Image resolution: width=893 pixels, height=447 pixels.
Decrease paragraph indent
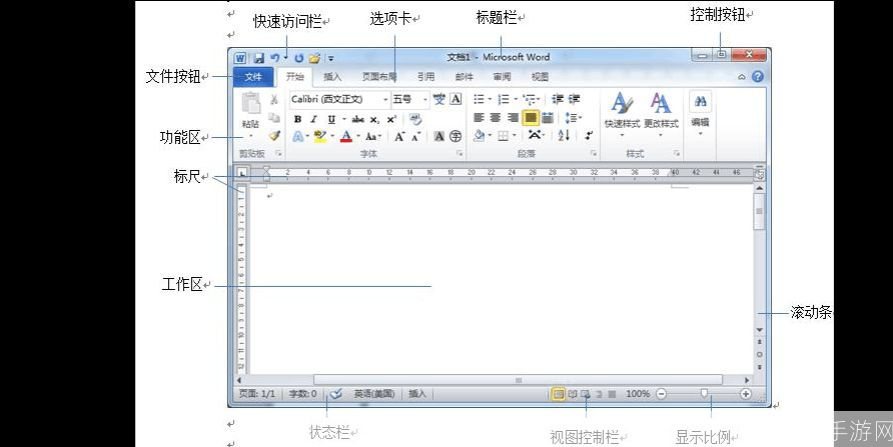click(x=557, y=99)
